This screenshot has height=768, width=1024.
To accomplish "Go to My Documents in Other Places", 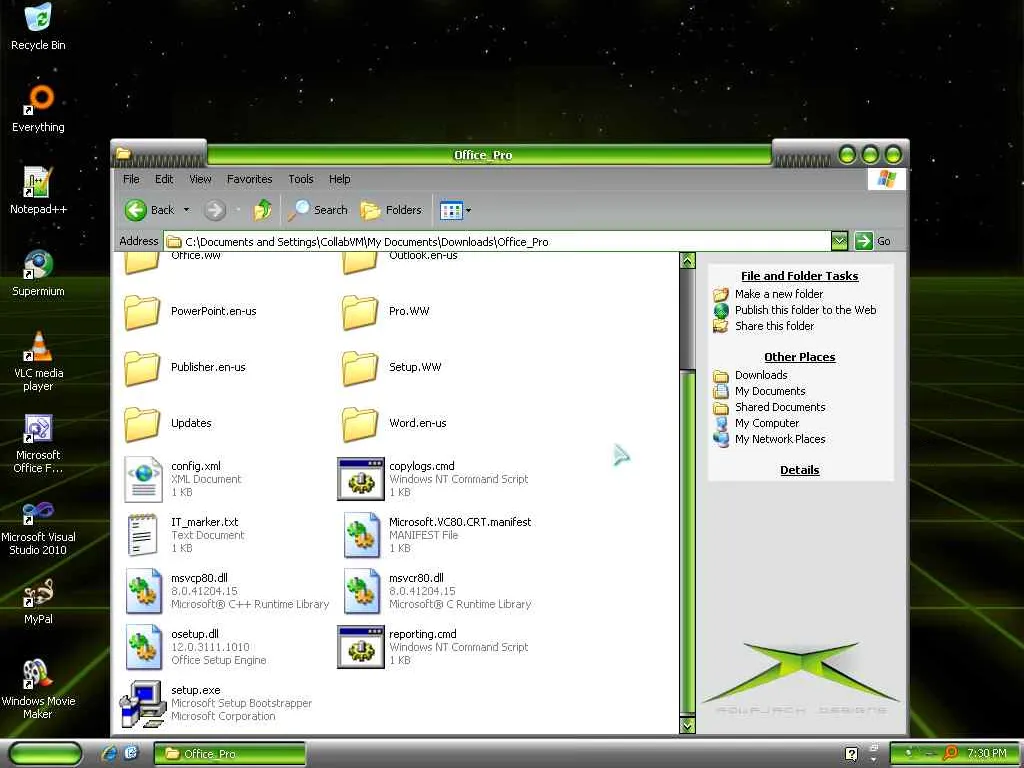I will (x=770, y=391).
